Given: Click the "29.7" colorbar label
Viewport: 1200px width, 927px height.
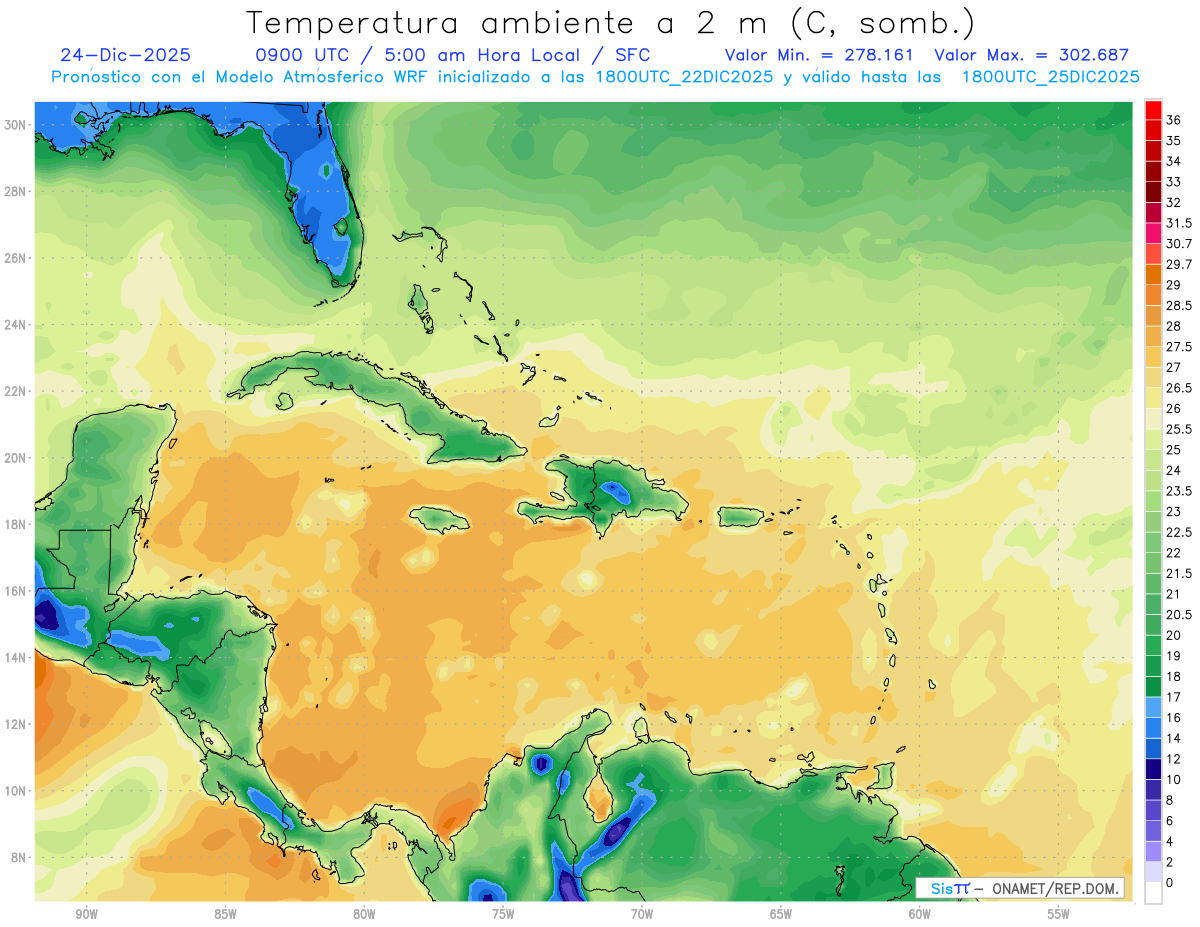Looking at the screenshot, I should [x=1179, y=265].
